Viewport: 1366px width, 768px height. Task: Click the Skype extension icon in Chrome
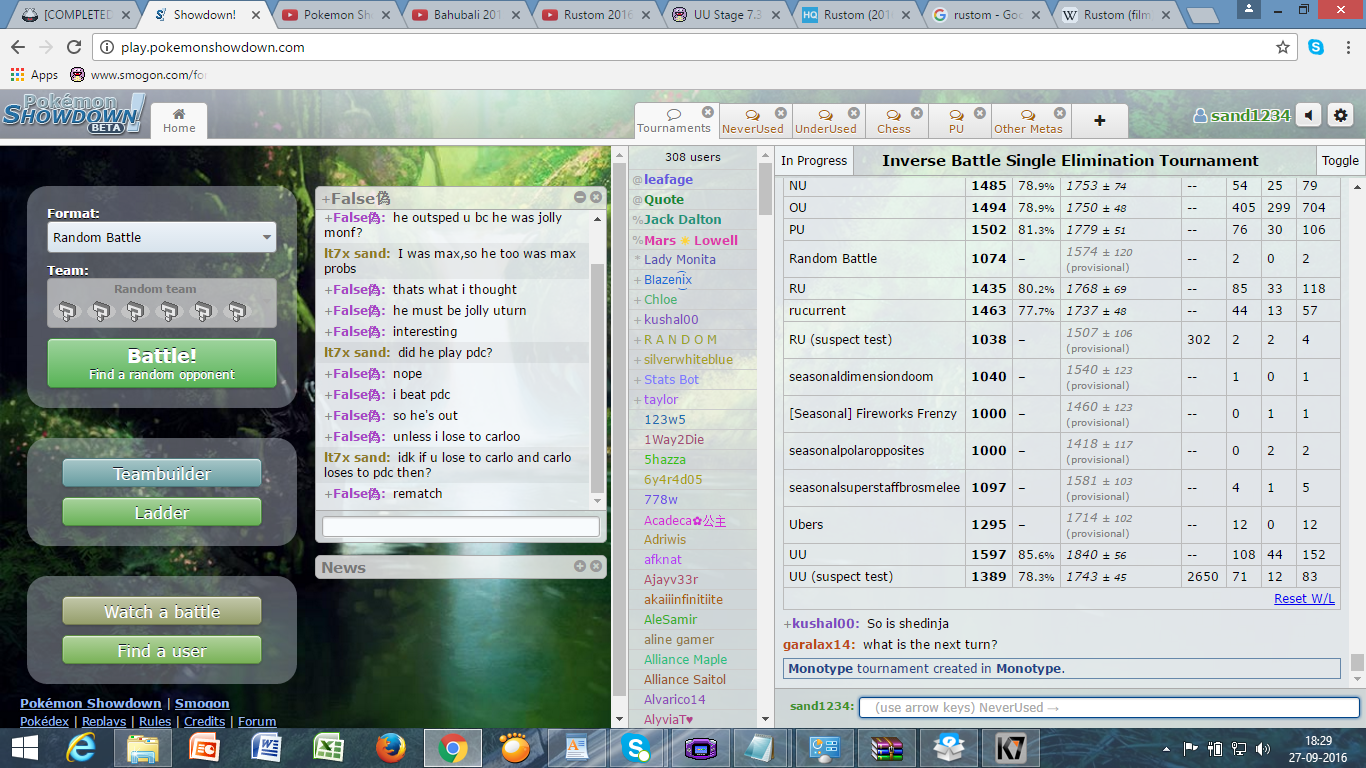tap(1316, 47)
